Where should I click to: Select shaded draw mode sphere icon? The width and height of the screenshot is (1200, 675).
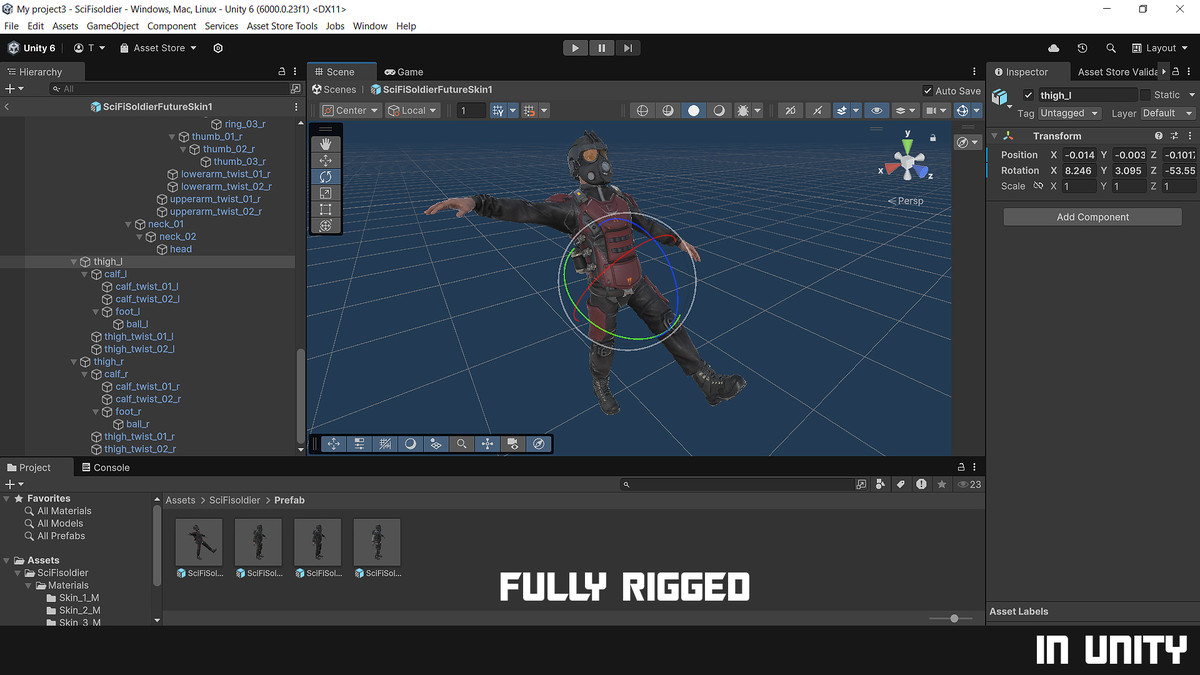click(694, 111)
